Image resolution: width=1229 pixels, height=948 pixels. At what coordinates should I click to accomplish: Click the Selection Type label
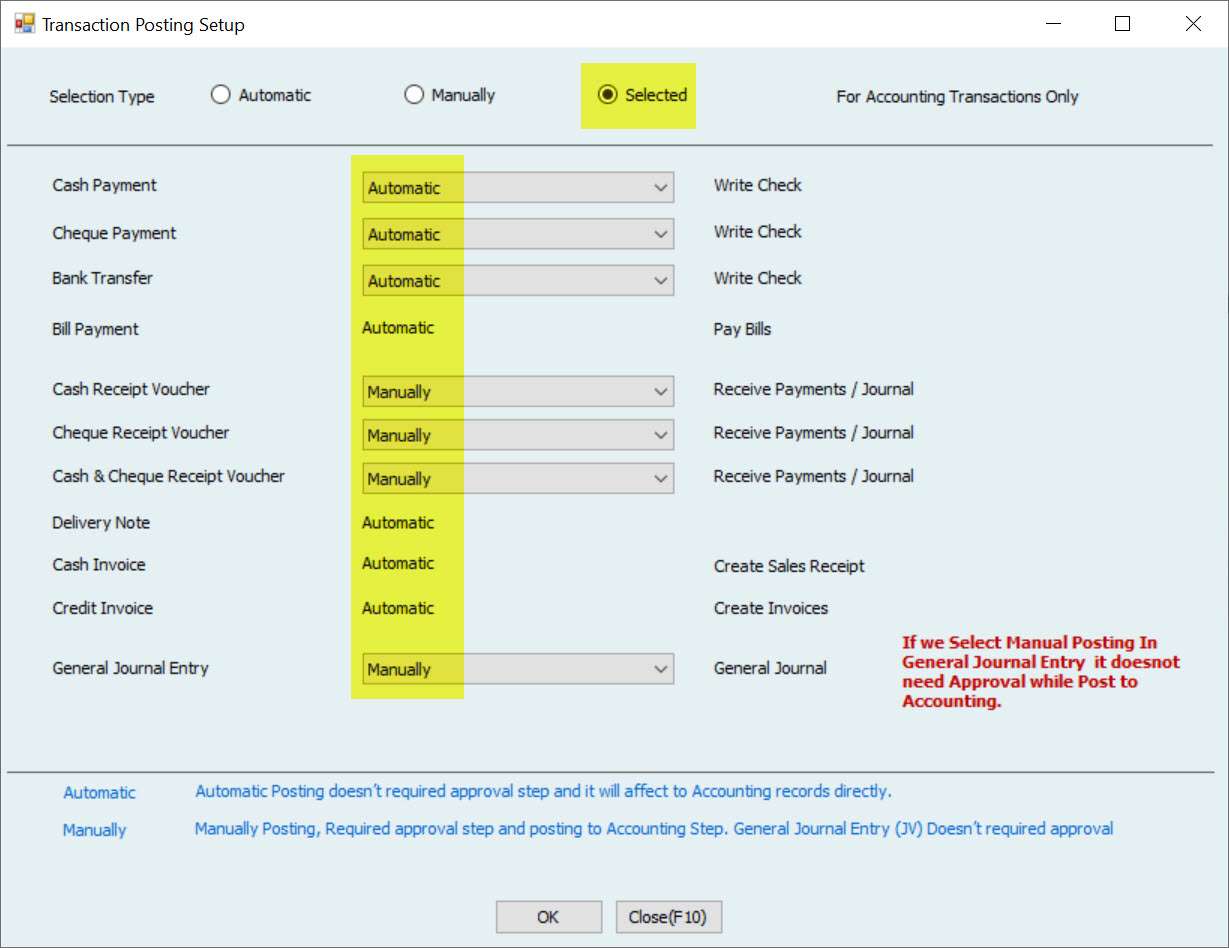102,97
